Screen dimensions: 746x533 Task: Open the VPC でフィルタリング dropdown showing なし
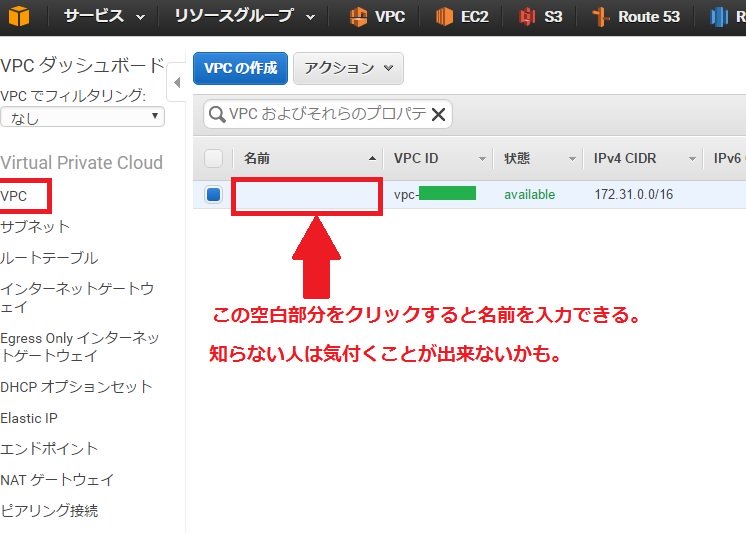(83, 117)
